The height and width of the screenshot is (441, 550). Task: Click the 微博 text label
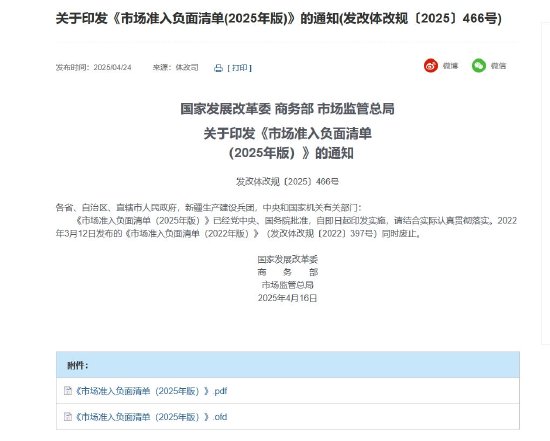450,66
